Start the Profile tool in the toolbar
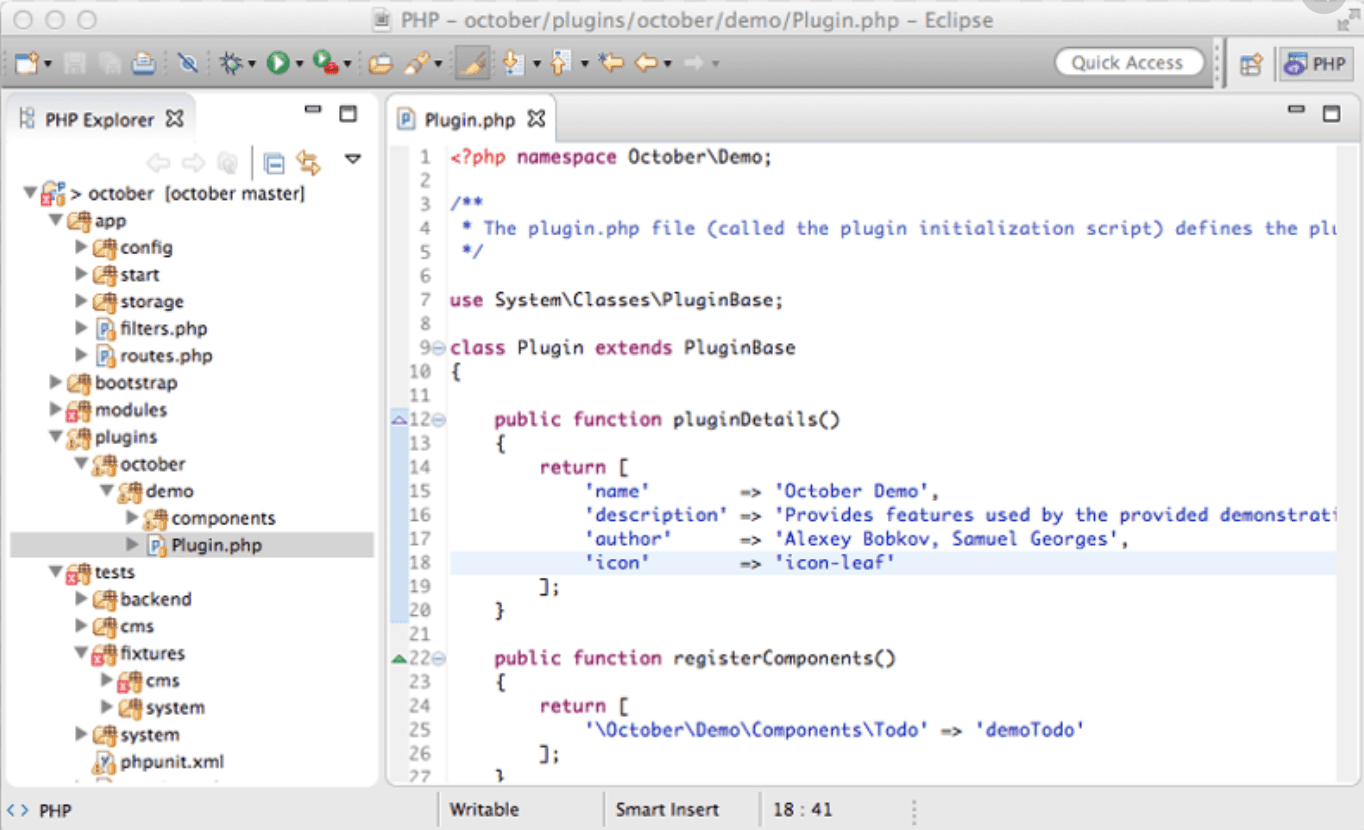 point(322,62)
